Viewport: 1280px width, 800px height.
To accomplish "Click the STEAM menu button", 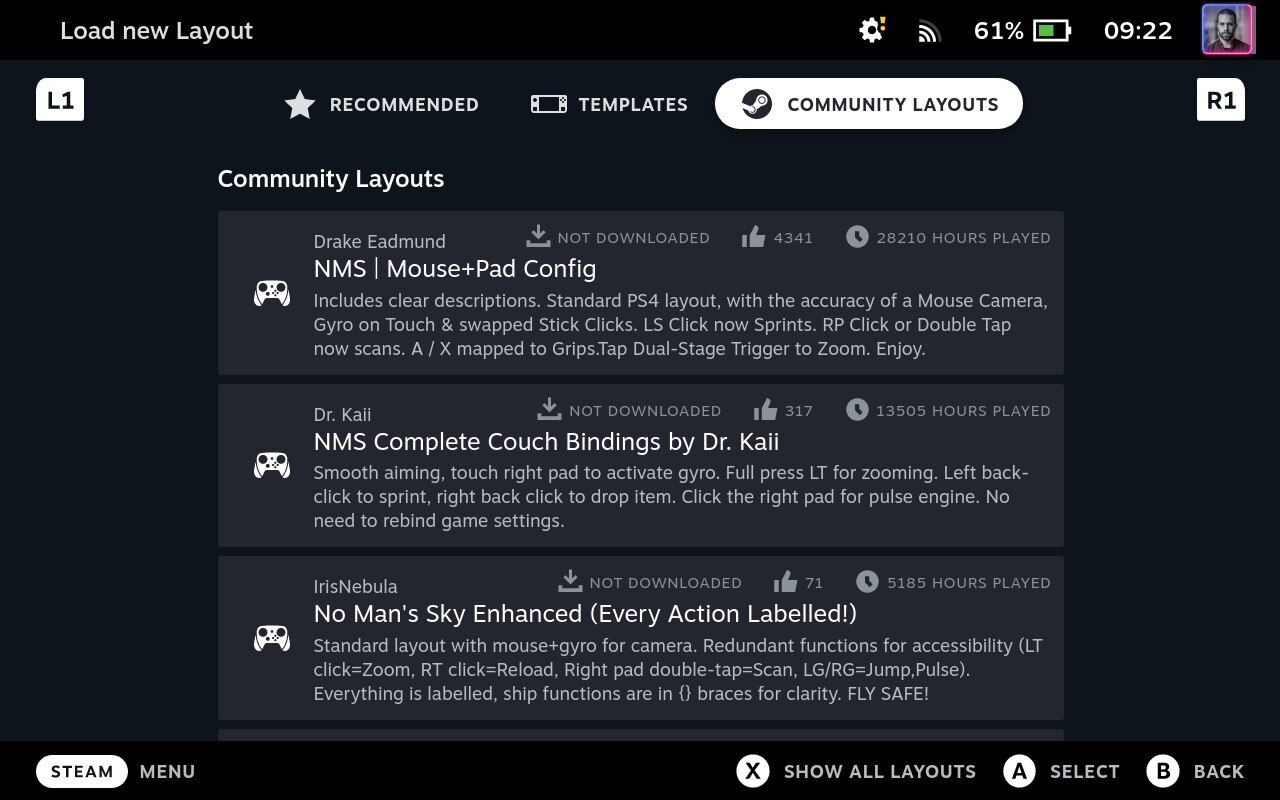I will pos(82,771).
